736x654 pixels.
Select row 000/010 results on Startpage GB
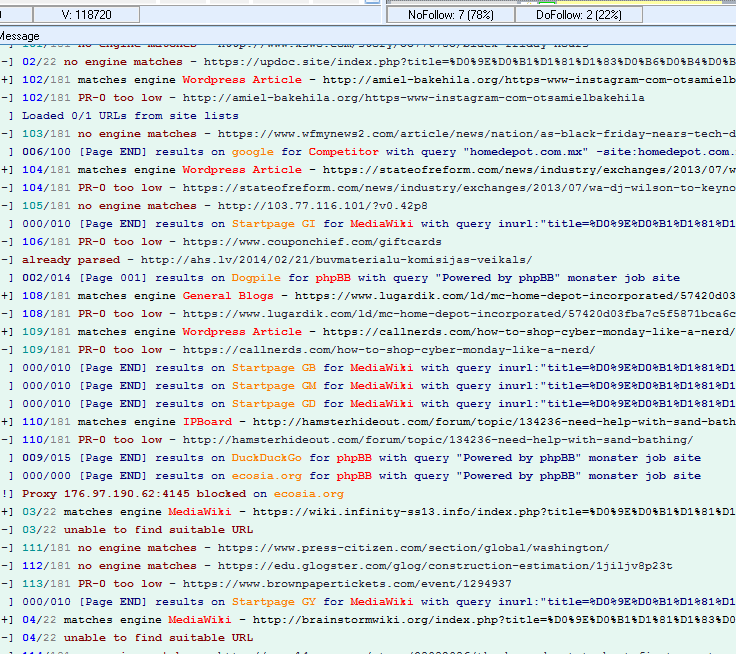[368, 368]
